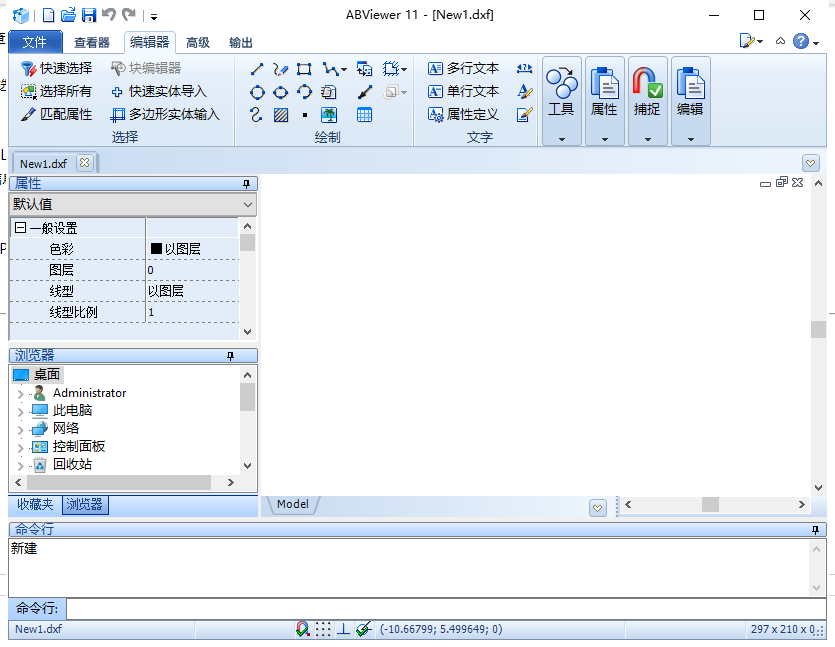Select the freehand sketch pencil tool
Viewport: 835px width, 647px height.
coord(280,69)
